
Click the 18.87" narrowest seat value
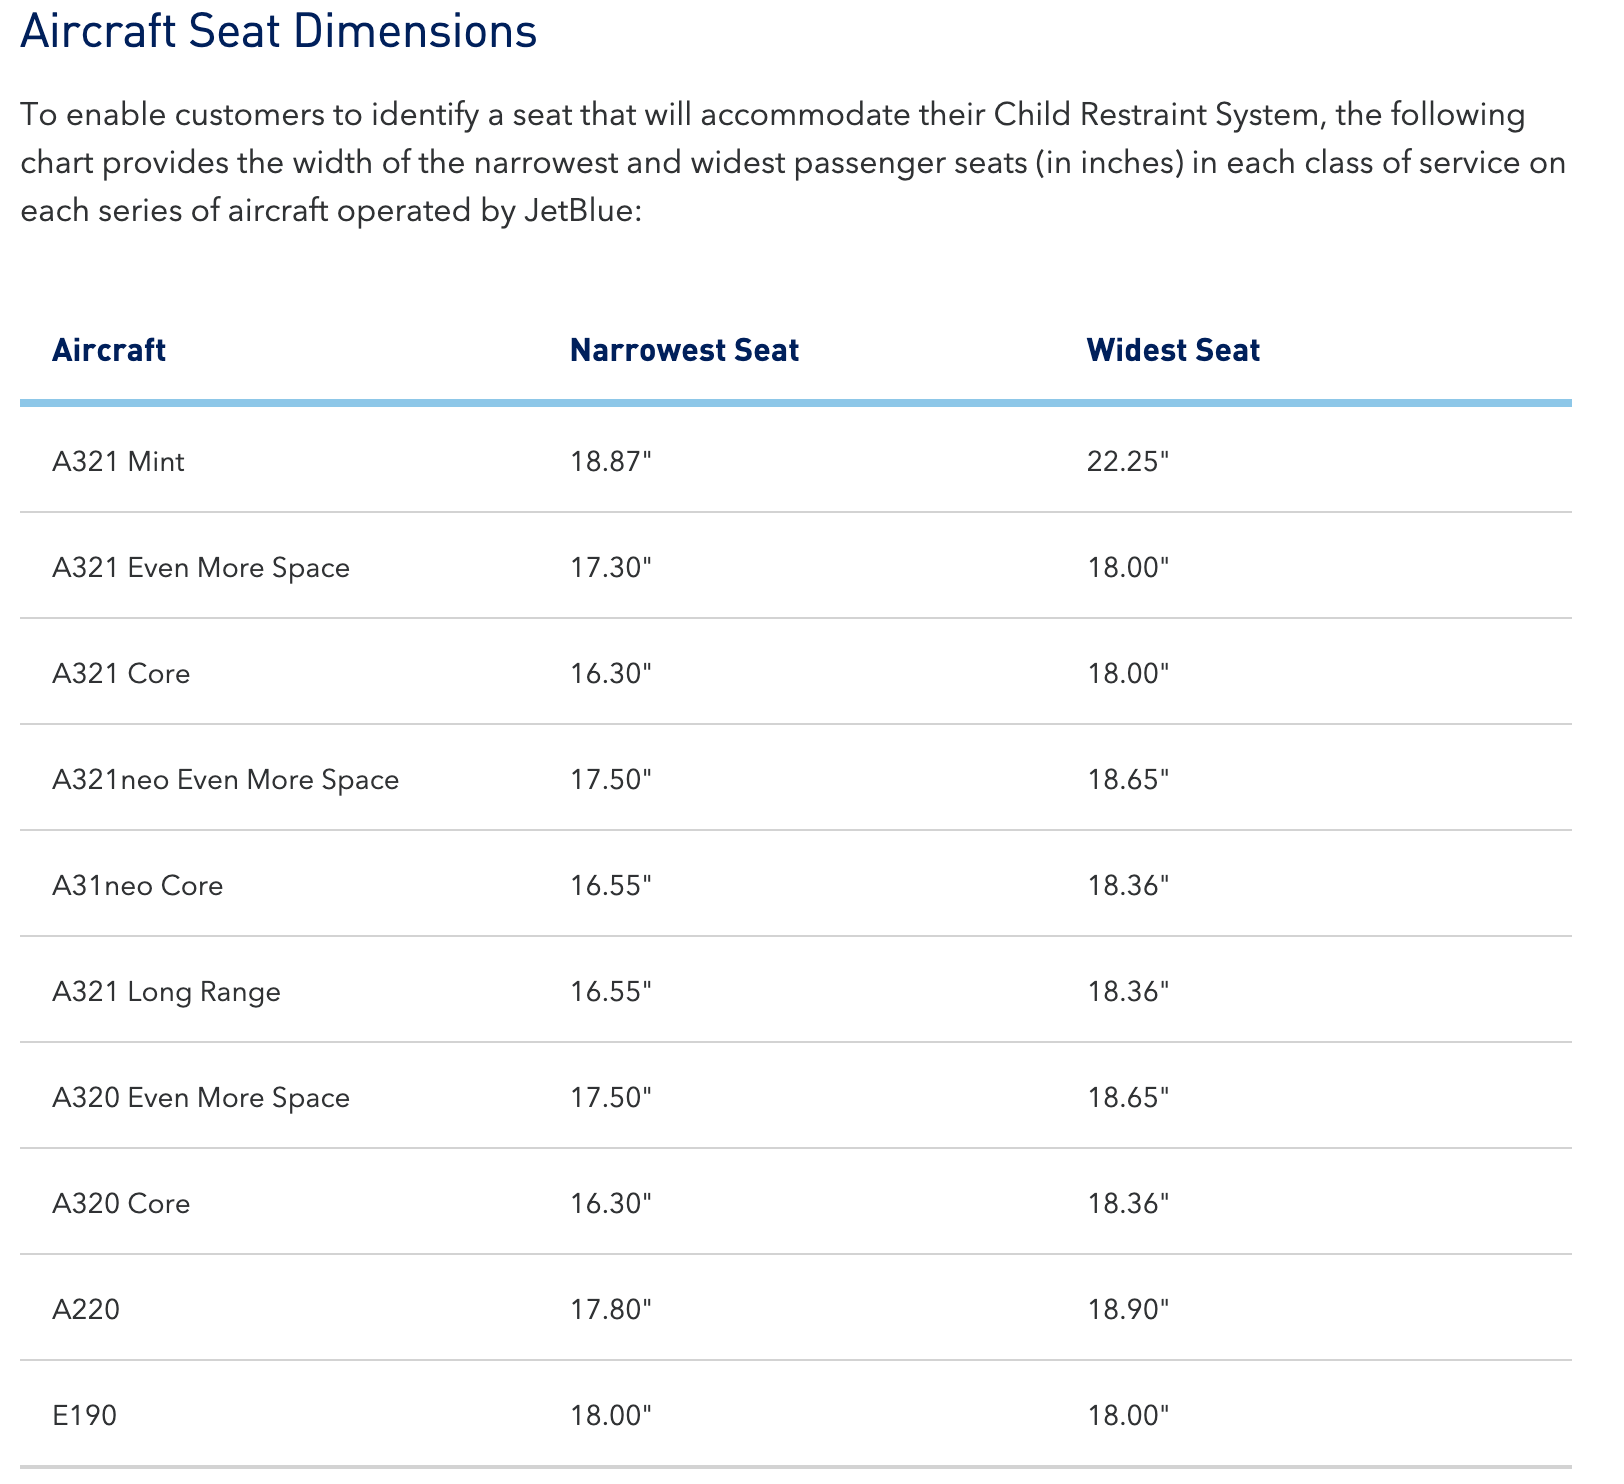click(611, 462)
